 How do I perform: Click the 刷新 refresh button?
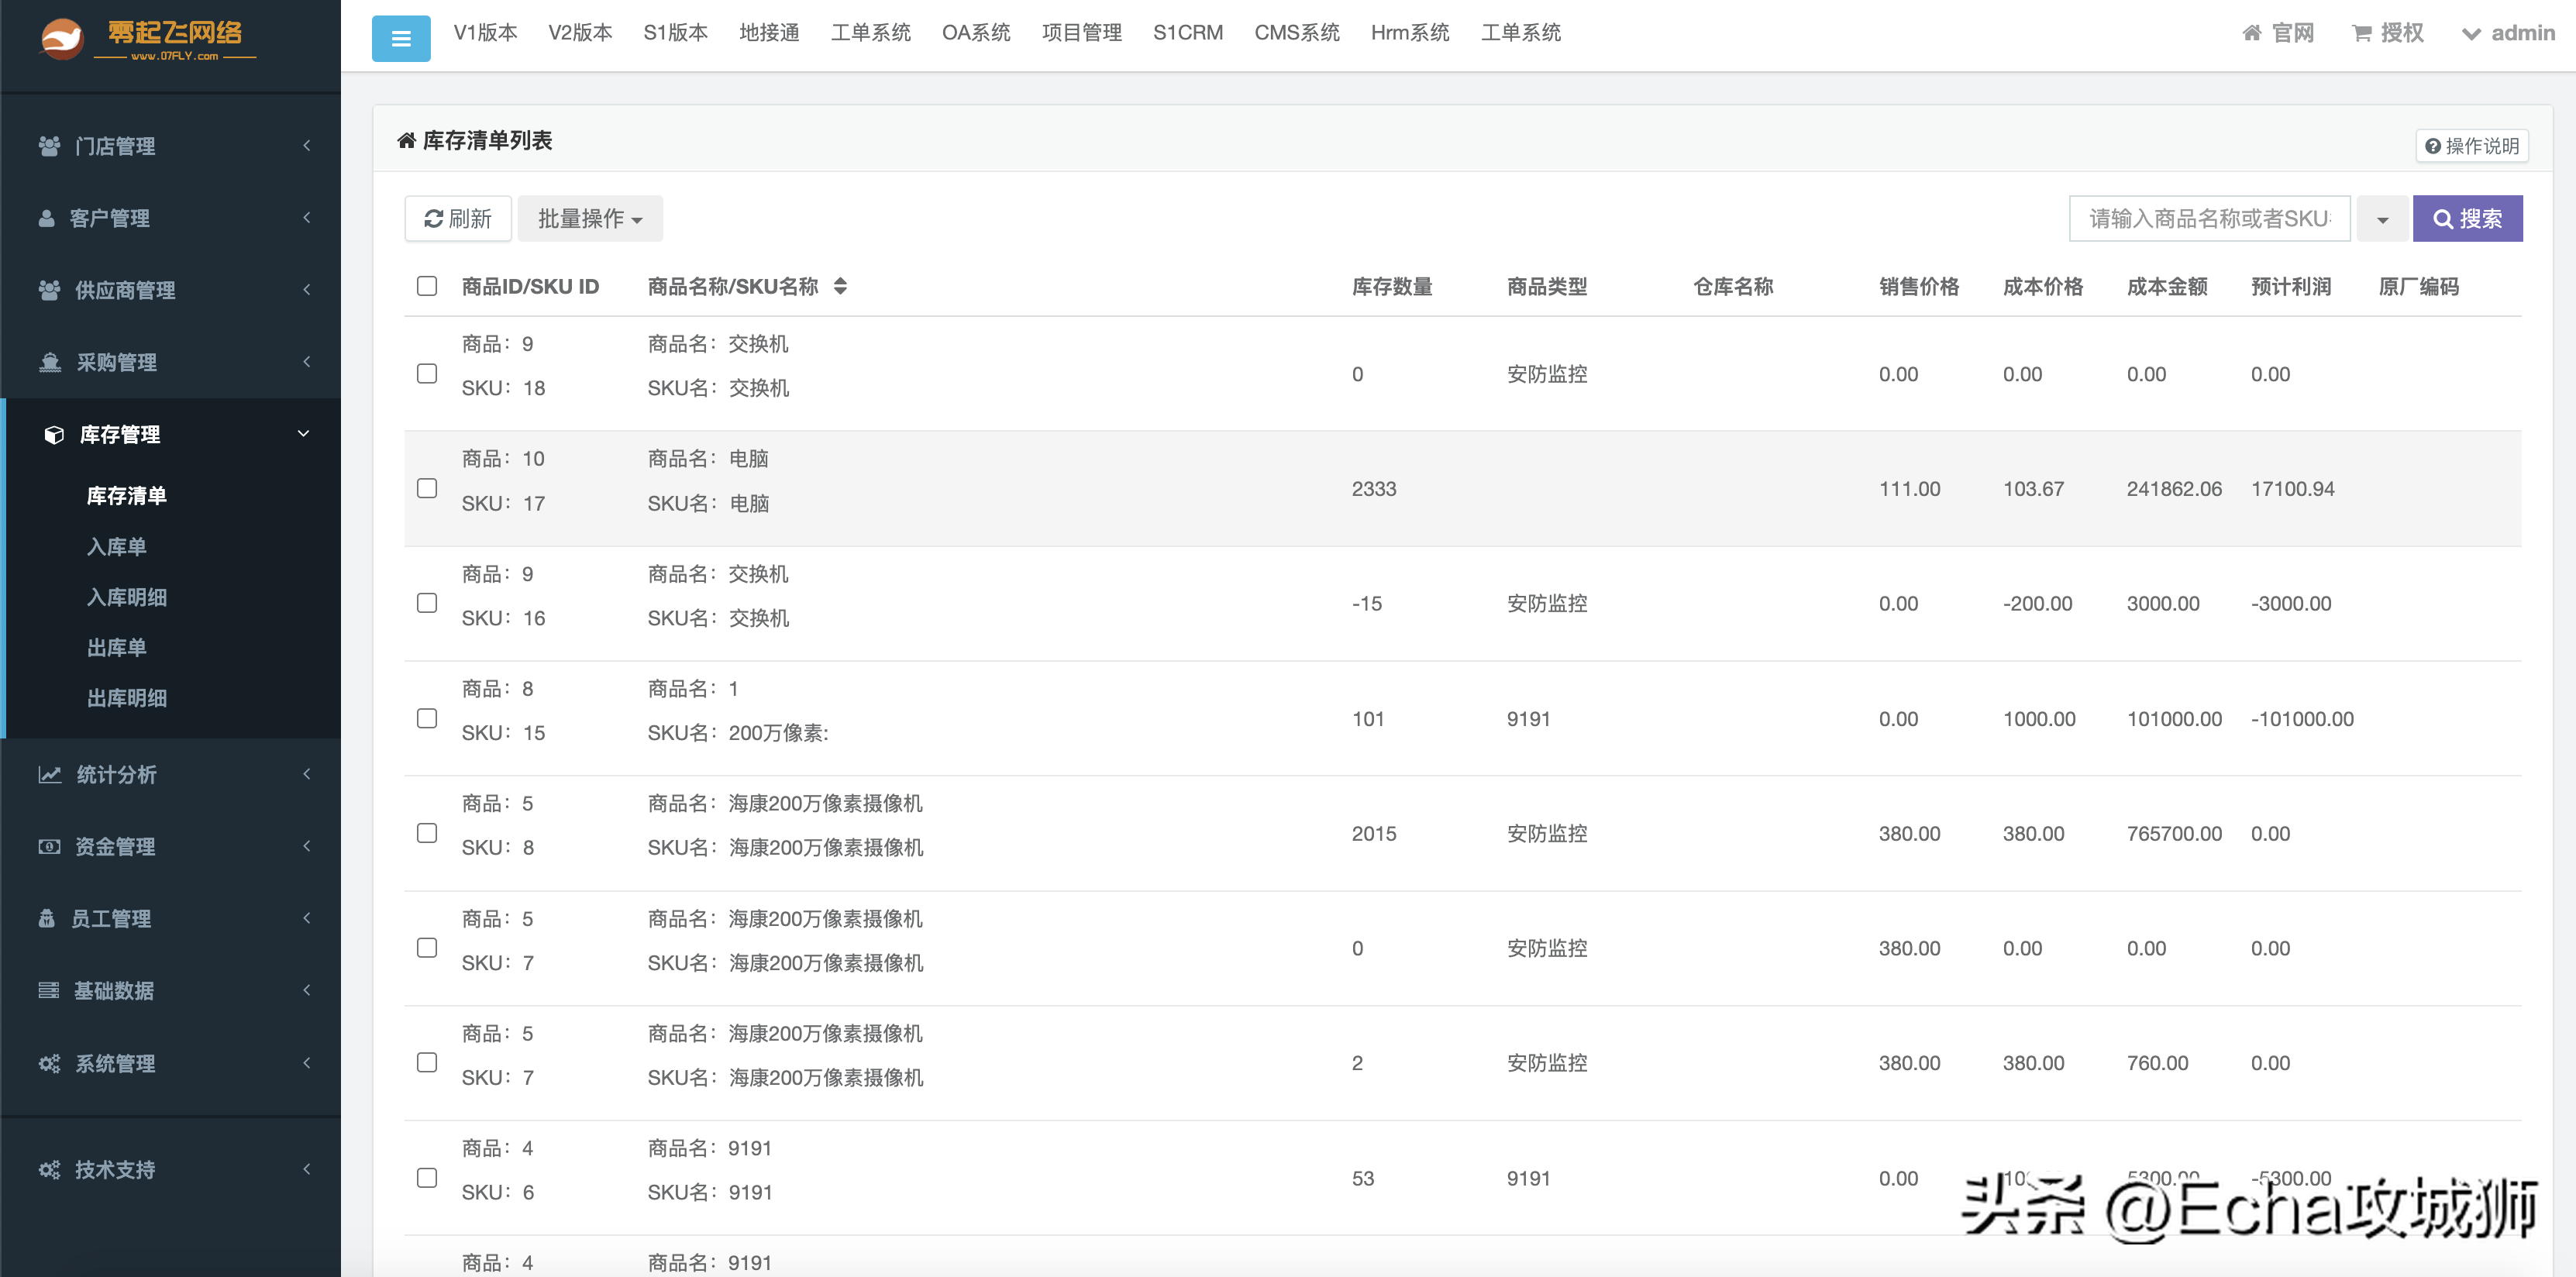(458, 218)
